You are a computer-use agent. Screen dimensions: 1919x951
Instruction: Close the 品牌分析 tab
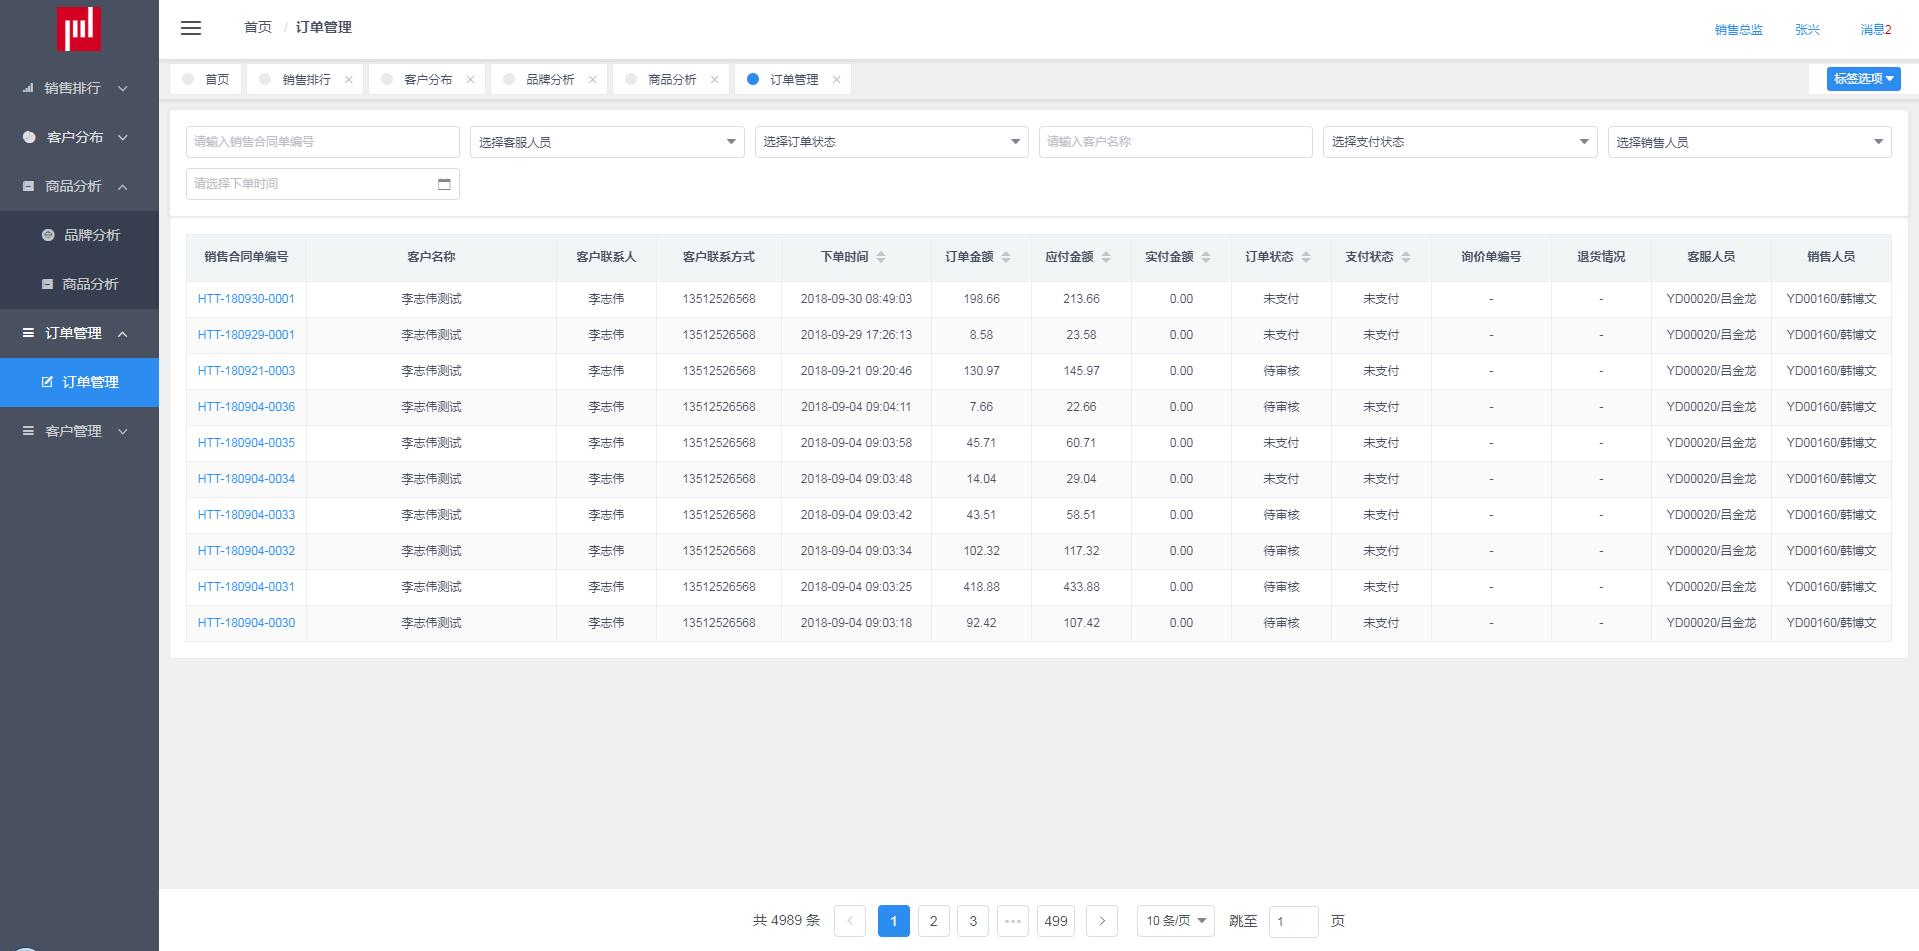click(x=592, y=80)
